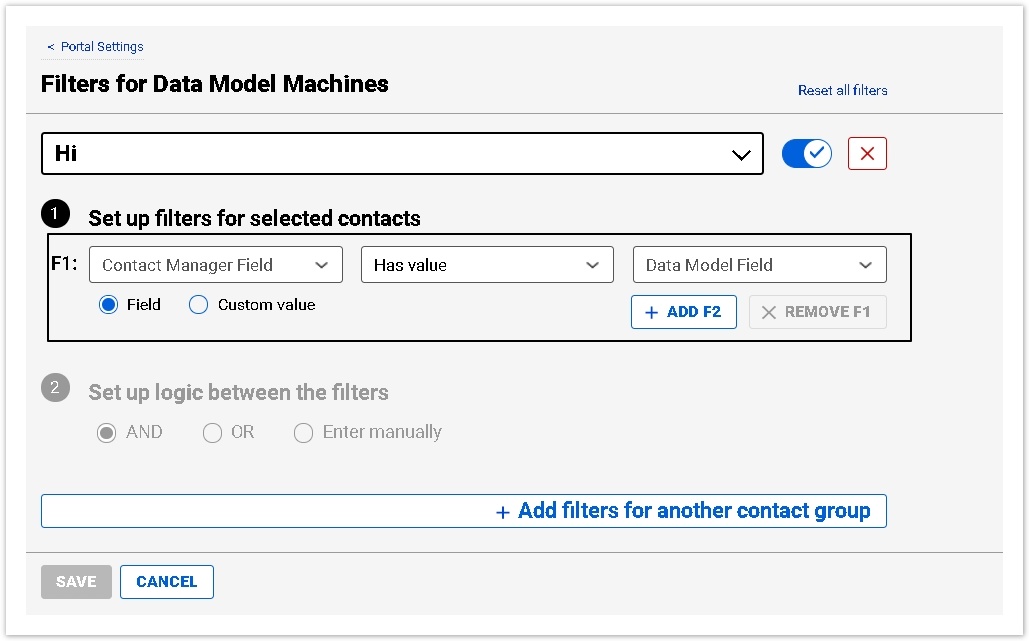Click the REMOVE F1 button

(x=817, y=312)
